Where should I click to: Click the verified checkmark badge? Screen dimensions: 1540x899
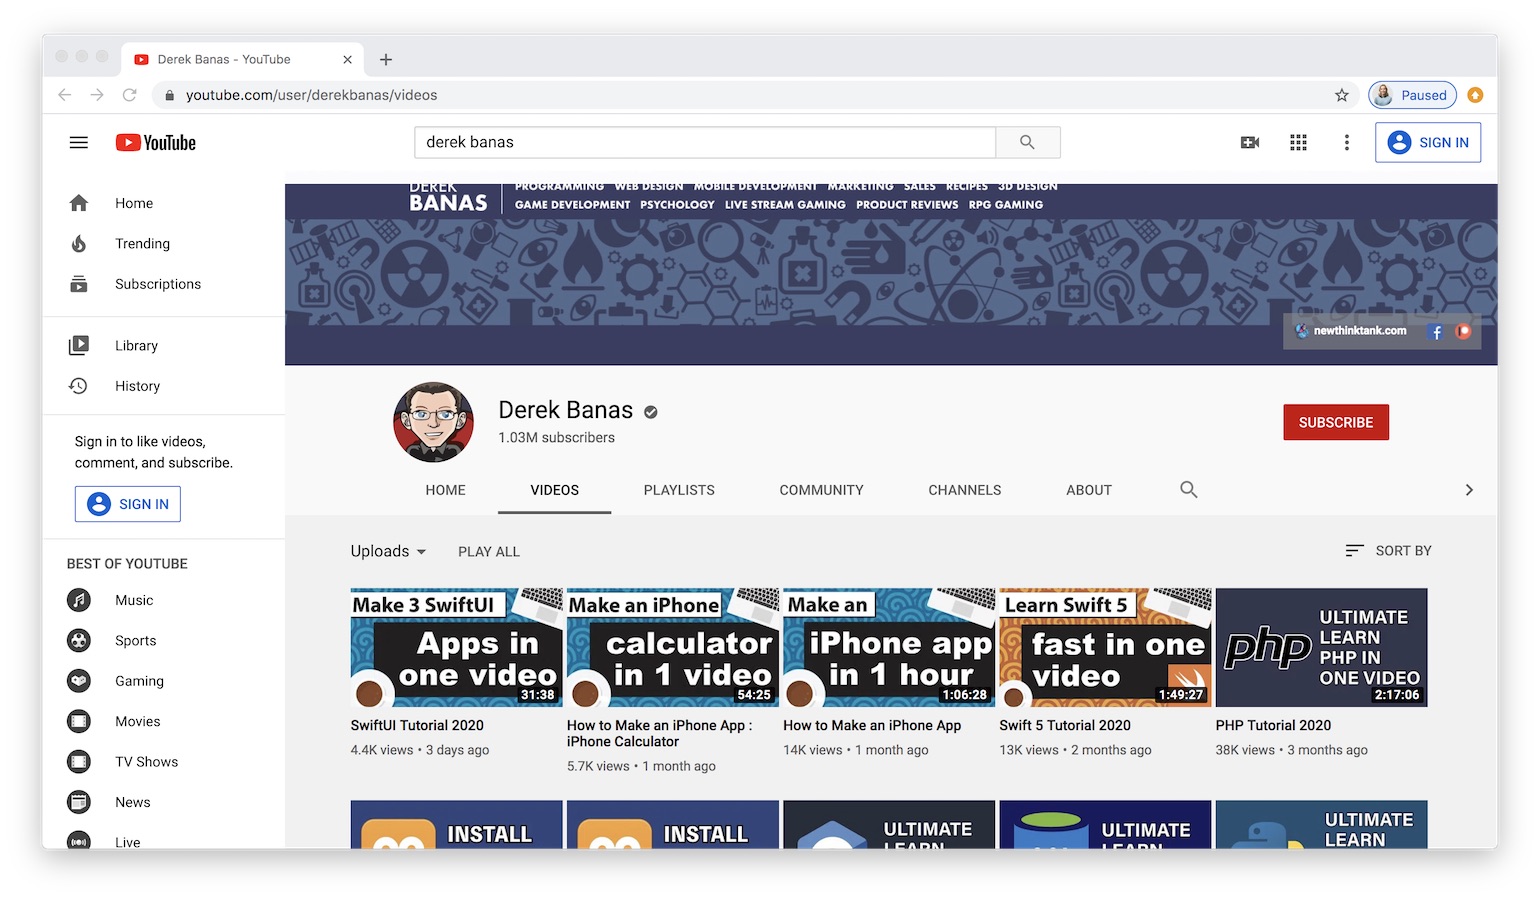click(650, 412)
